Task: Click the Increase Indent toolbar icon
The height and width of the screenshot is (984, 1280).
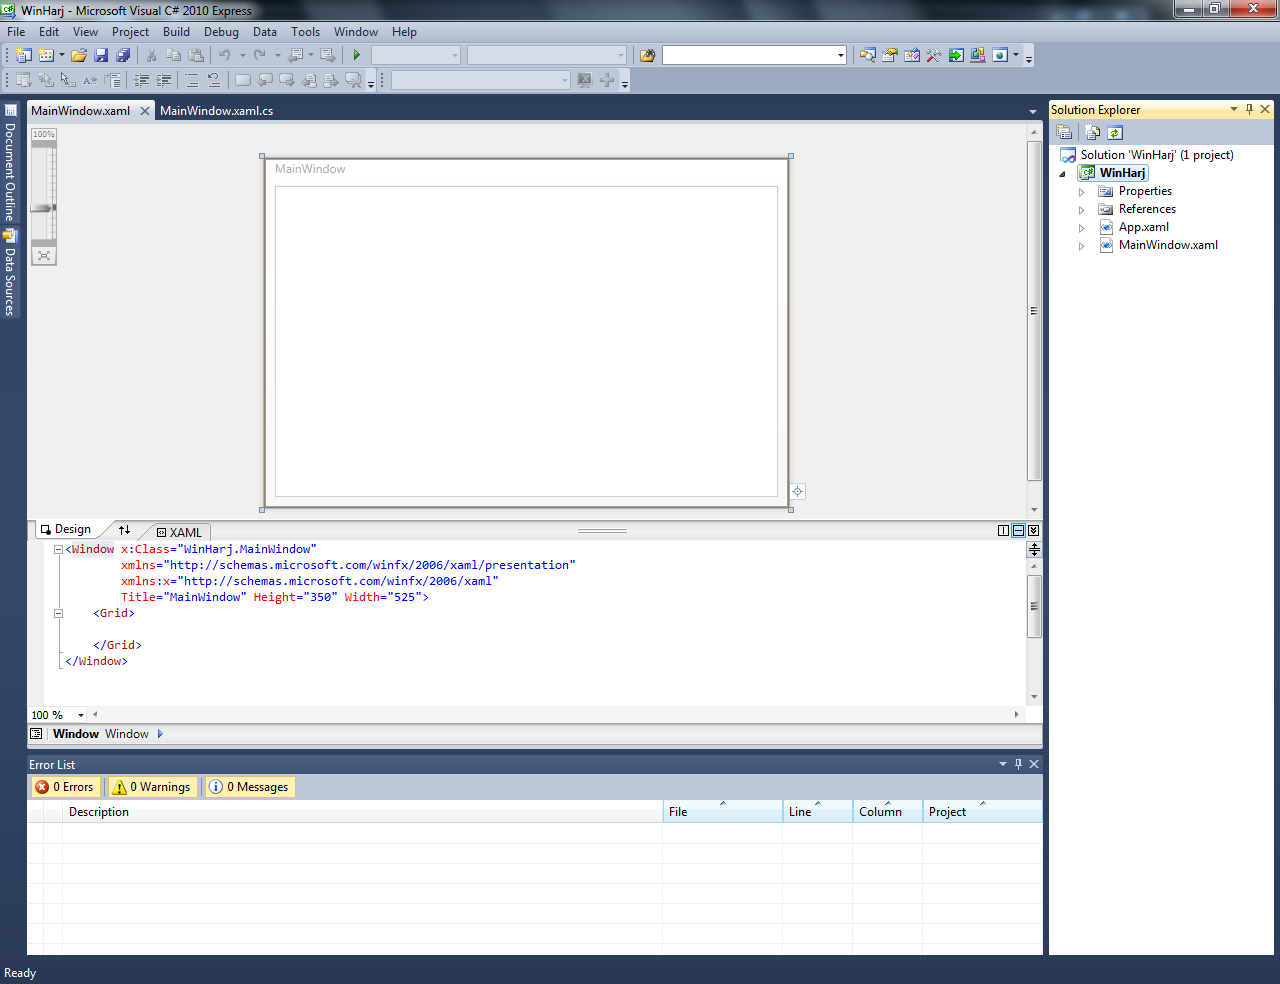Action: [x=164, y=80]
